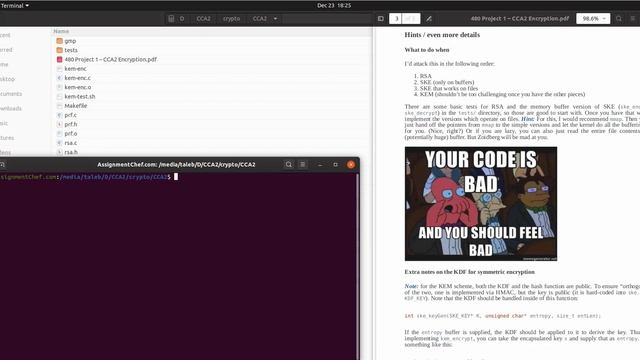Click the kem-enc.c file icon
The width and height of the screenshot is (640, 360).
[x=60, y=78]
